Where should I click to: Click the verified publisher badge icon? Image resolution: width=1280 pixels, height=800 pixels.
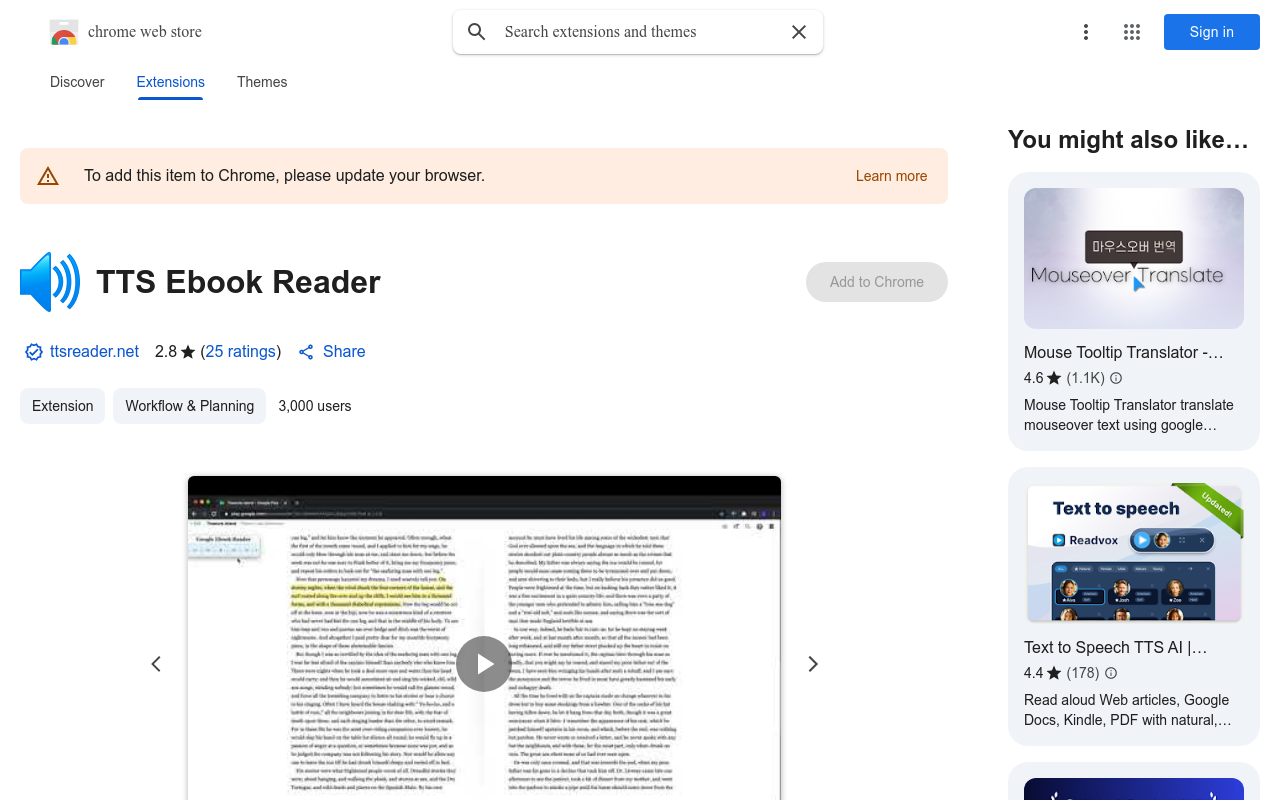click(x=34, y=352)
